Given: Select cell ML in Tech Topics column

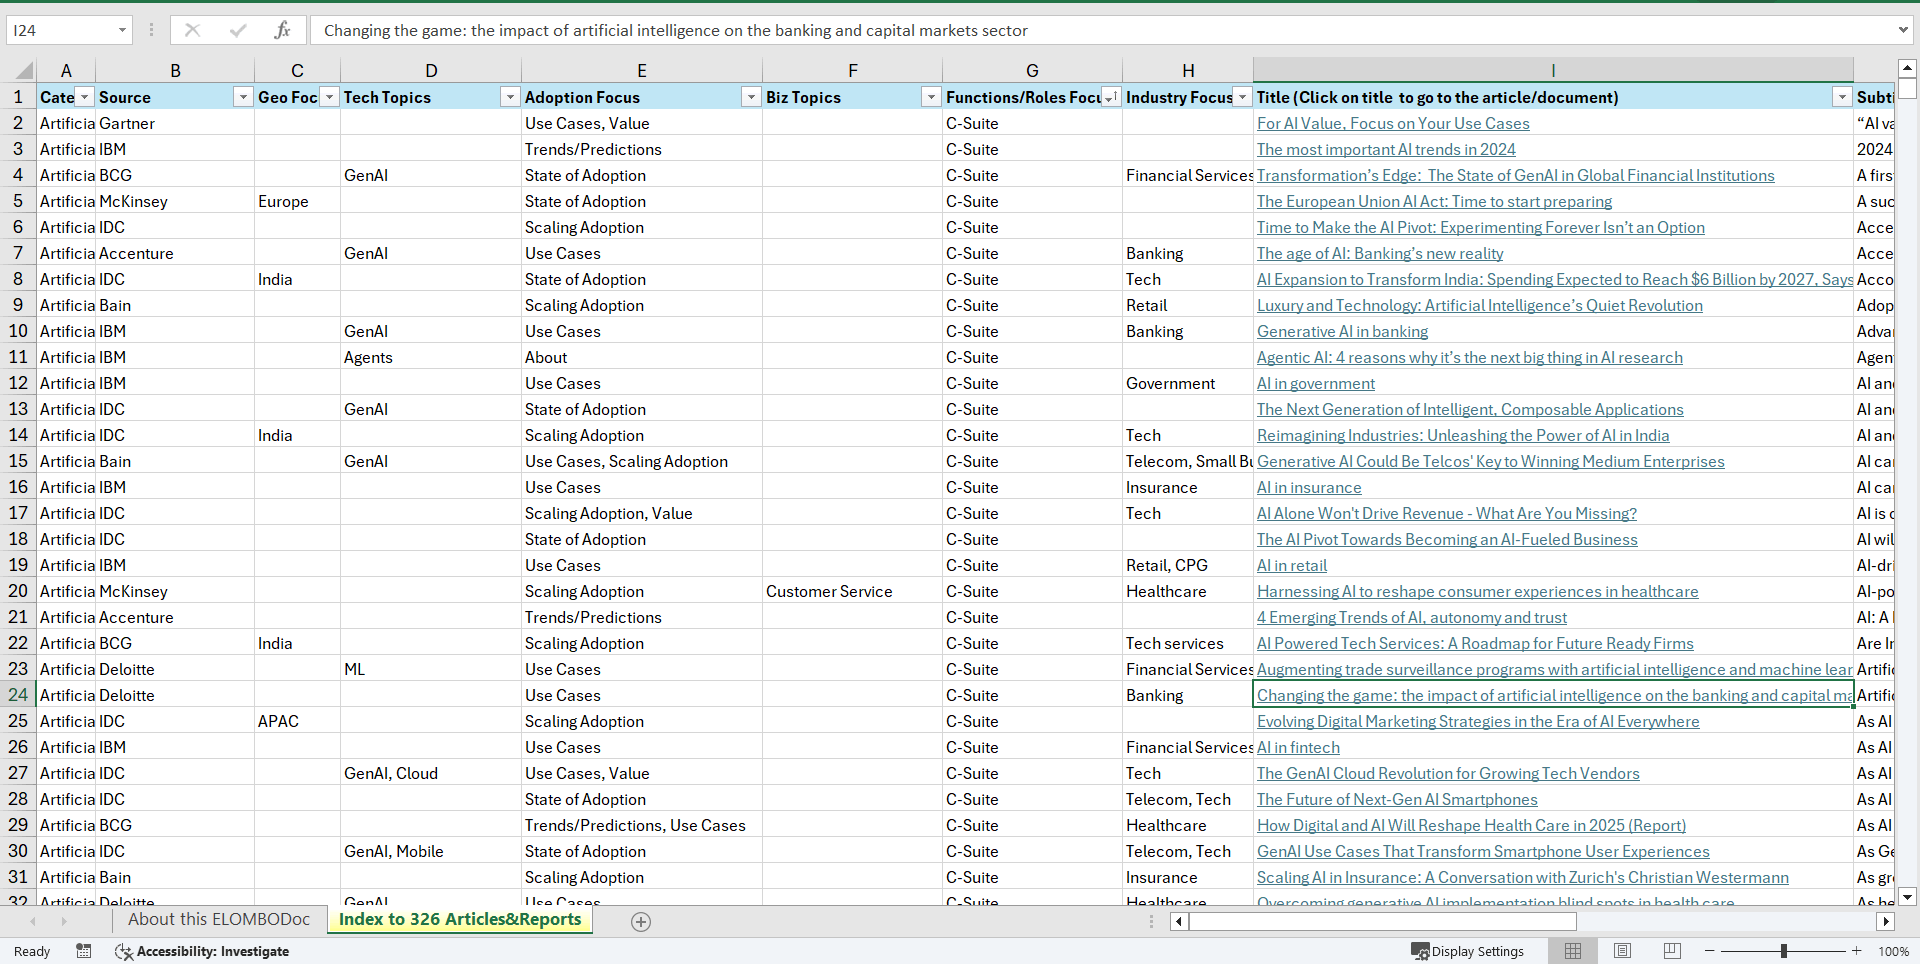Looking at the screenshot, I should click(431, 670).
